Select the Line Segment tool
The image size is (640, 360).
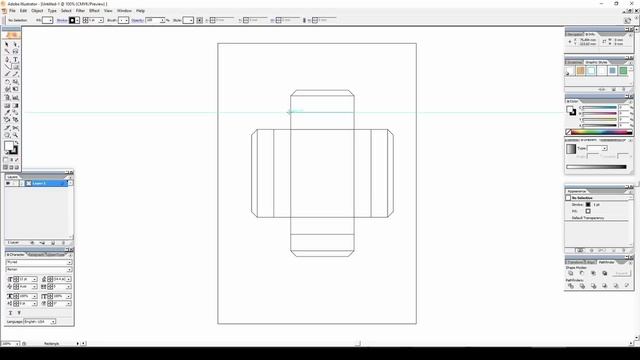point(7,67)
